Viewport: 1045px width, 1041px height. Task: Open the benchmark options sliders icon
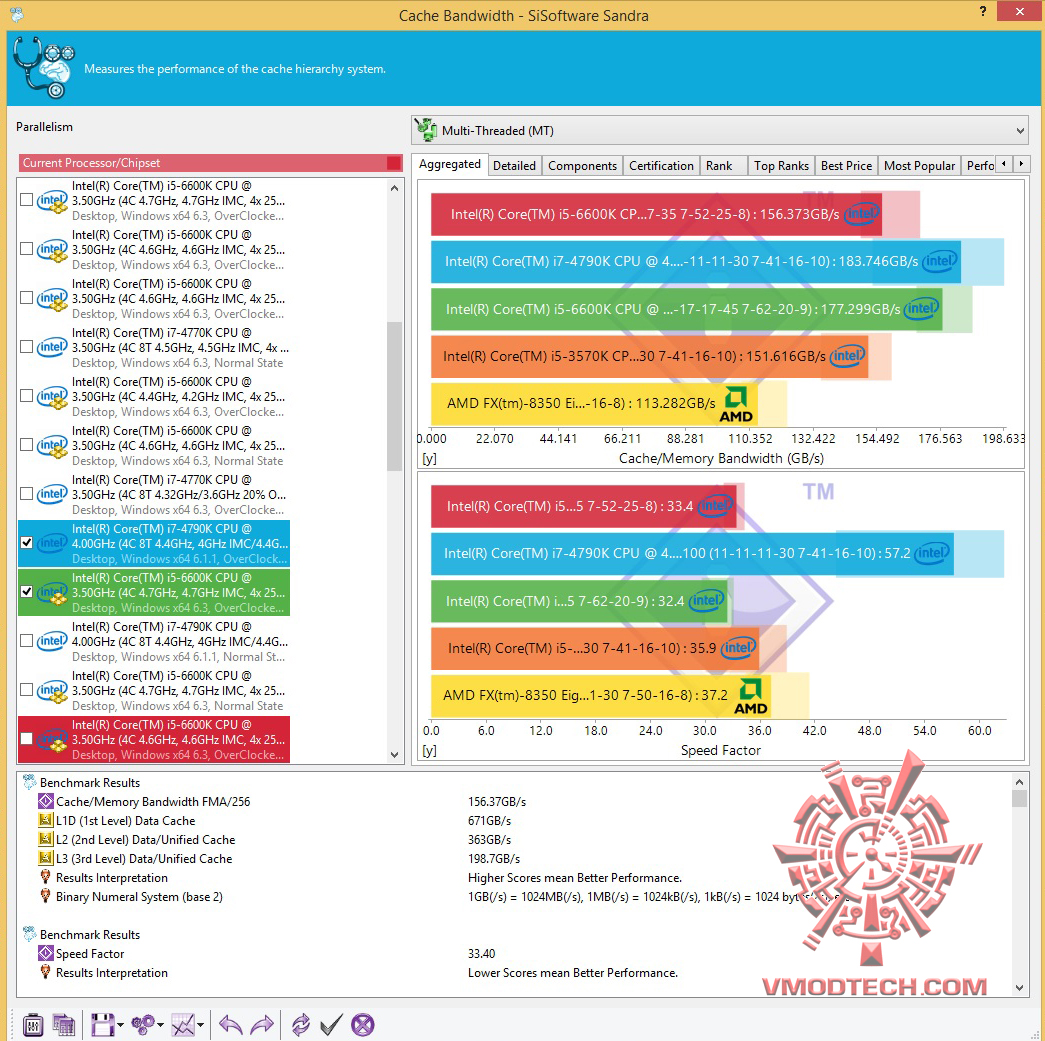click(33, 1024)
